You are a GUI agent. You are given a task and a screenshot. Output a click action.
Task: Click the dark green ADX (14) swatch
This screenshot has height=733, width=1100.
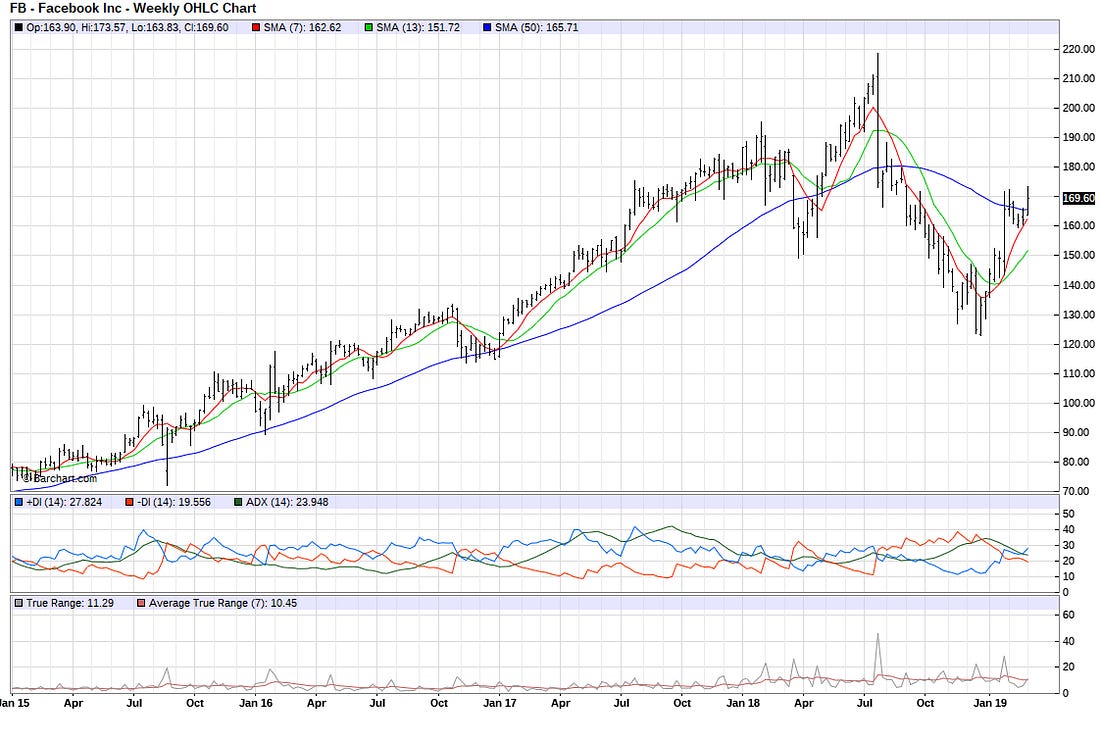click(x=239, y=502)
